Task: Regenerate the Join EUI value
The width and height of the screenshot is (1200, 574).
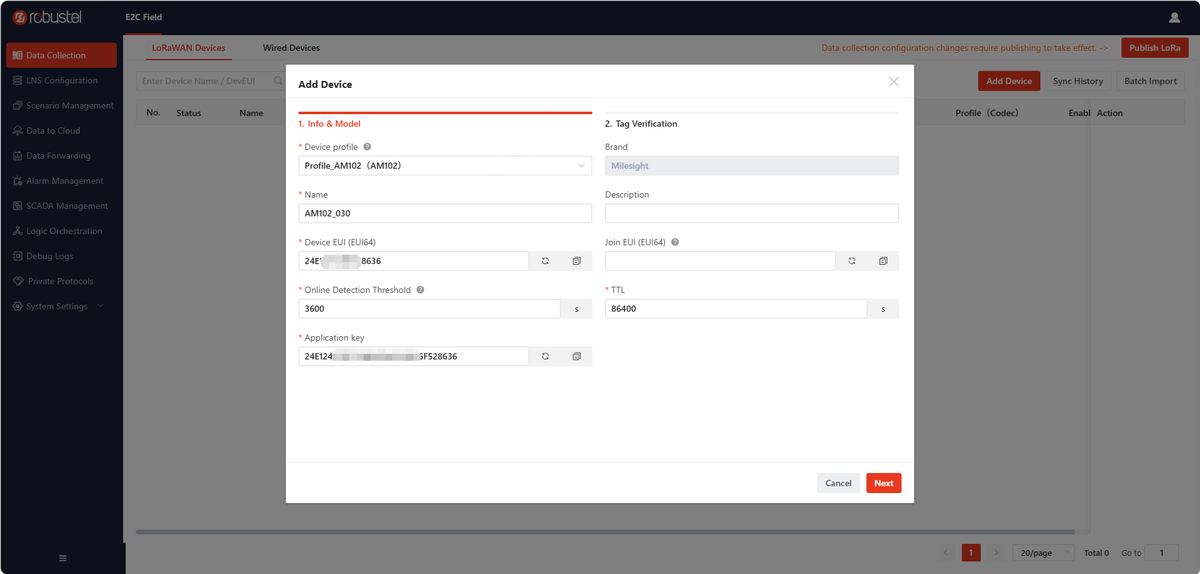Action: 852,261
